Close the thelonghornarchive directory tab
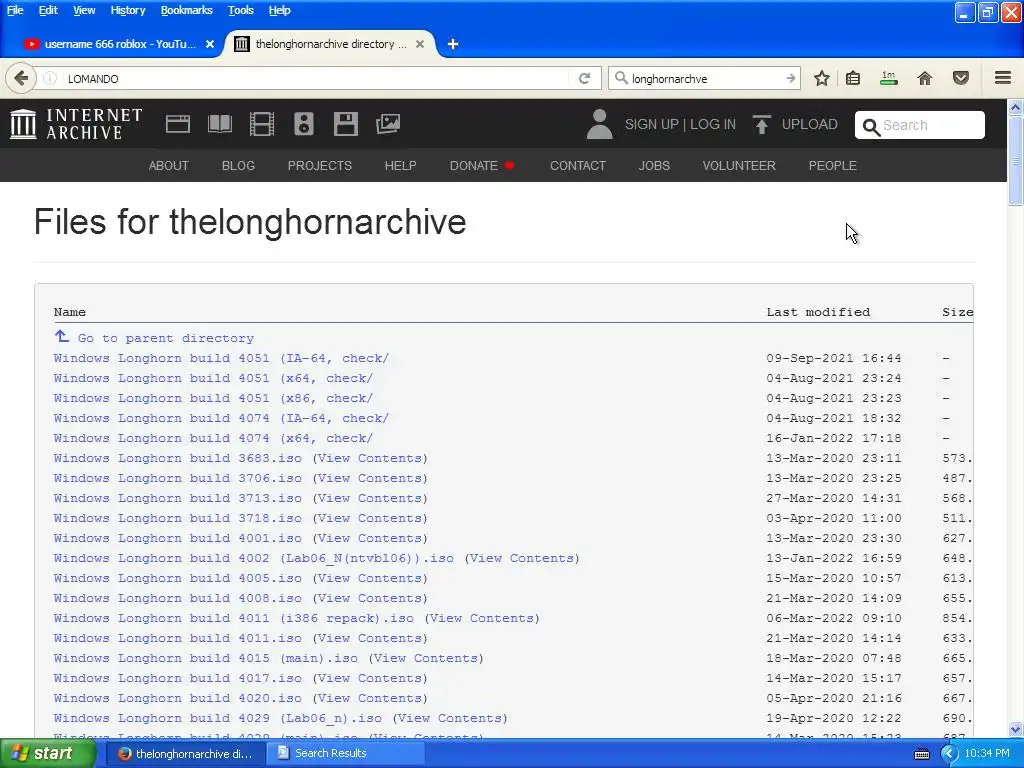 tap(420, 44)
